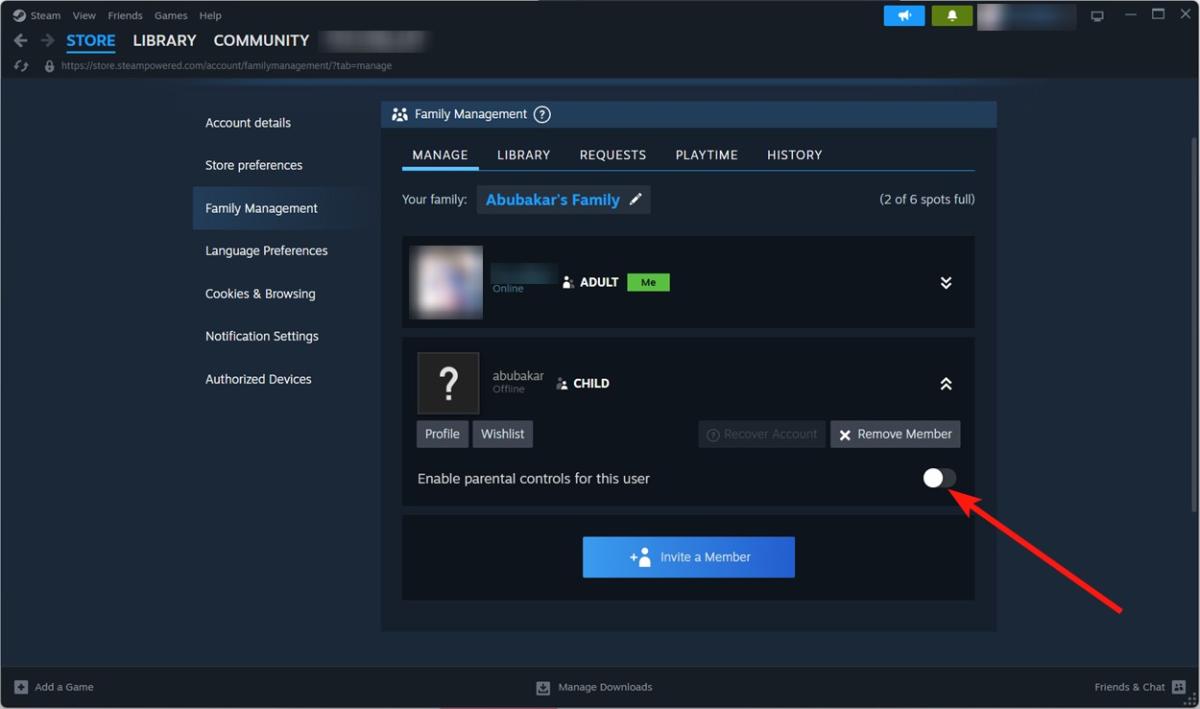The width and height of the screenshot is (1200, 709).
Task: Click the streaming display icon top right
Action: pos(1097,14)
